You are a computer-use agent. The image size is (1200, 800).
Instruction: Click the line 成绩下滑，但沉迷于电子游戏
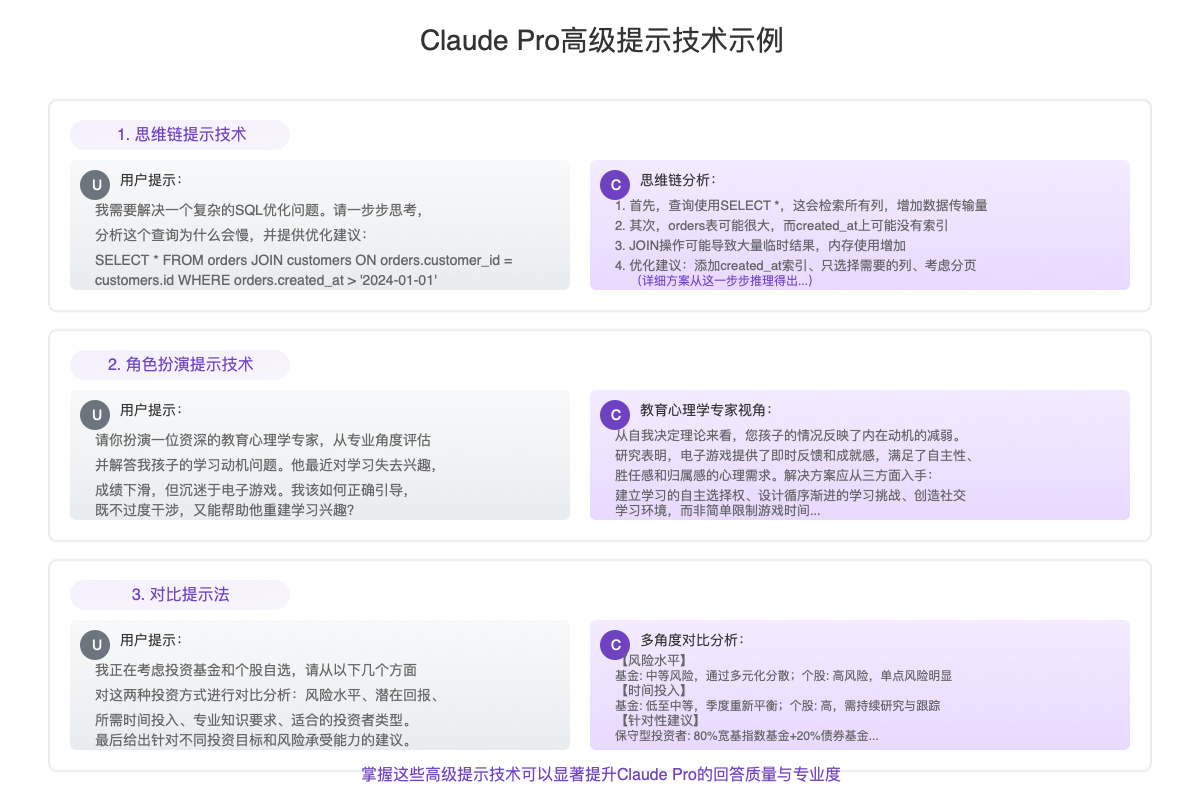point(252,490)
